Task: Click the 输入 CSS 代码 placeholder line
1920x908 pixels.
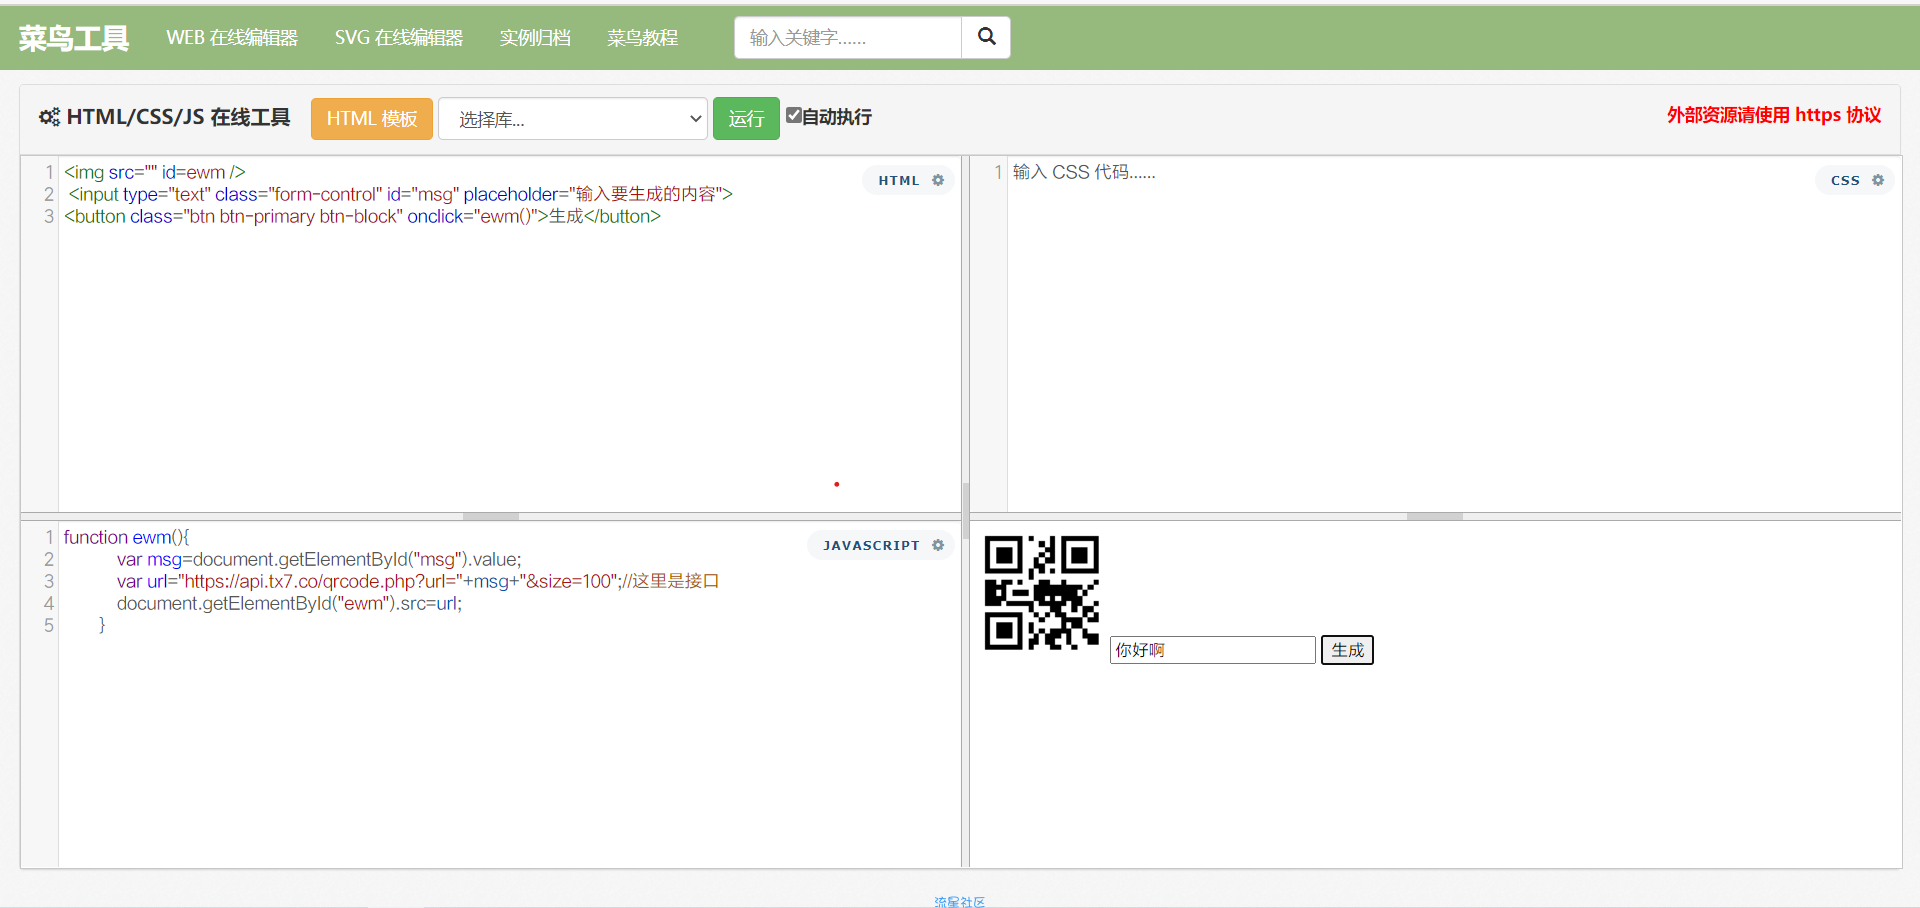Action: 1084,172
